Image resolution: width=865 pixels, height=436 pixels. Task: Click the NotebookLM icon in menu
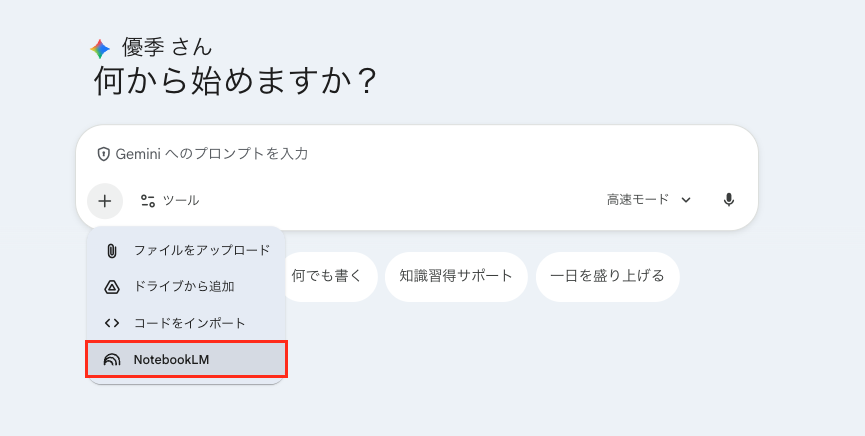112,360
